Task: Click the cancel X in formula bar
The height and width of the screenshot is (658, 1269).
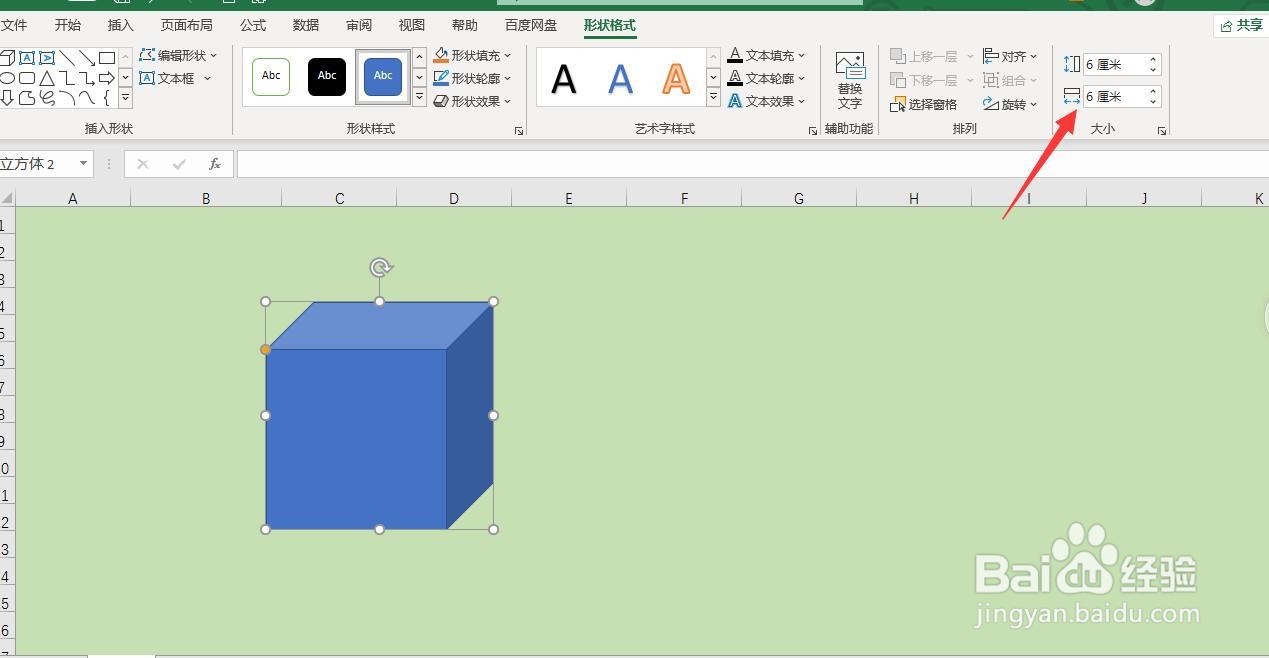Action: click(143, 164)
